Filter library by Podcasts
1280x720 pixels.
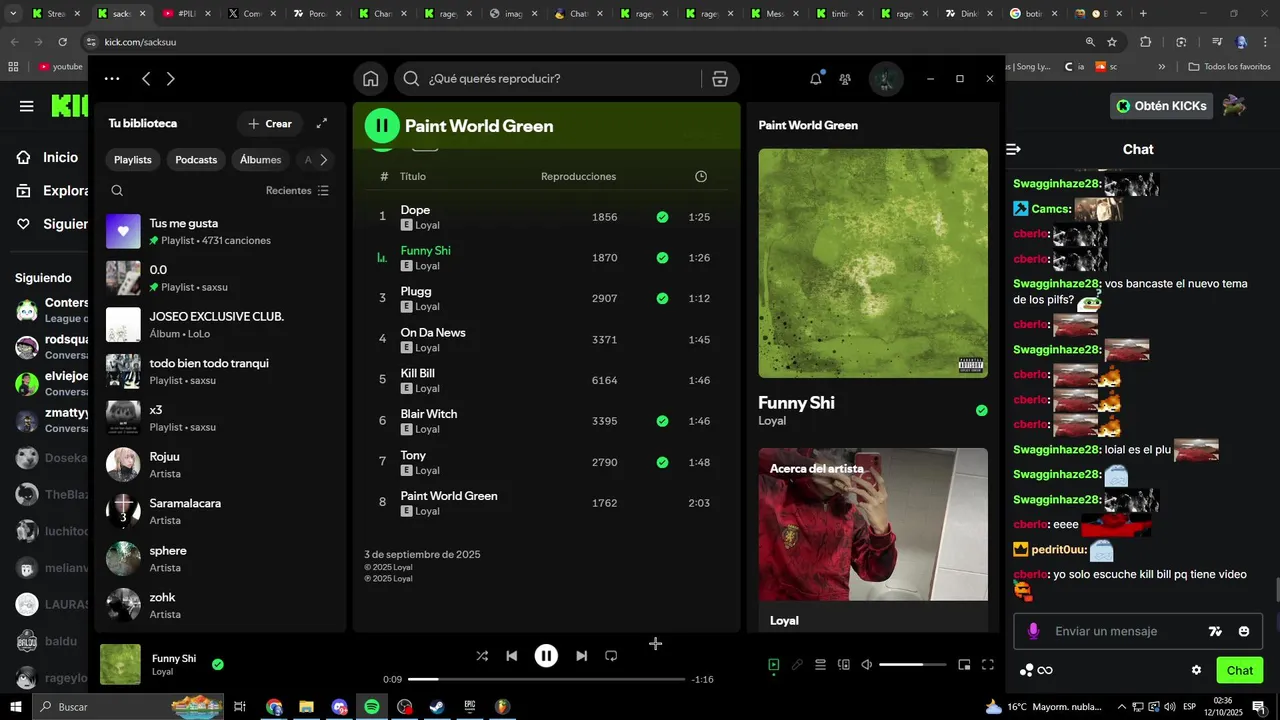(196, 160)
